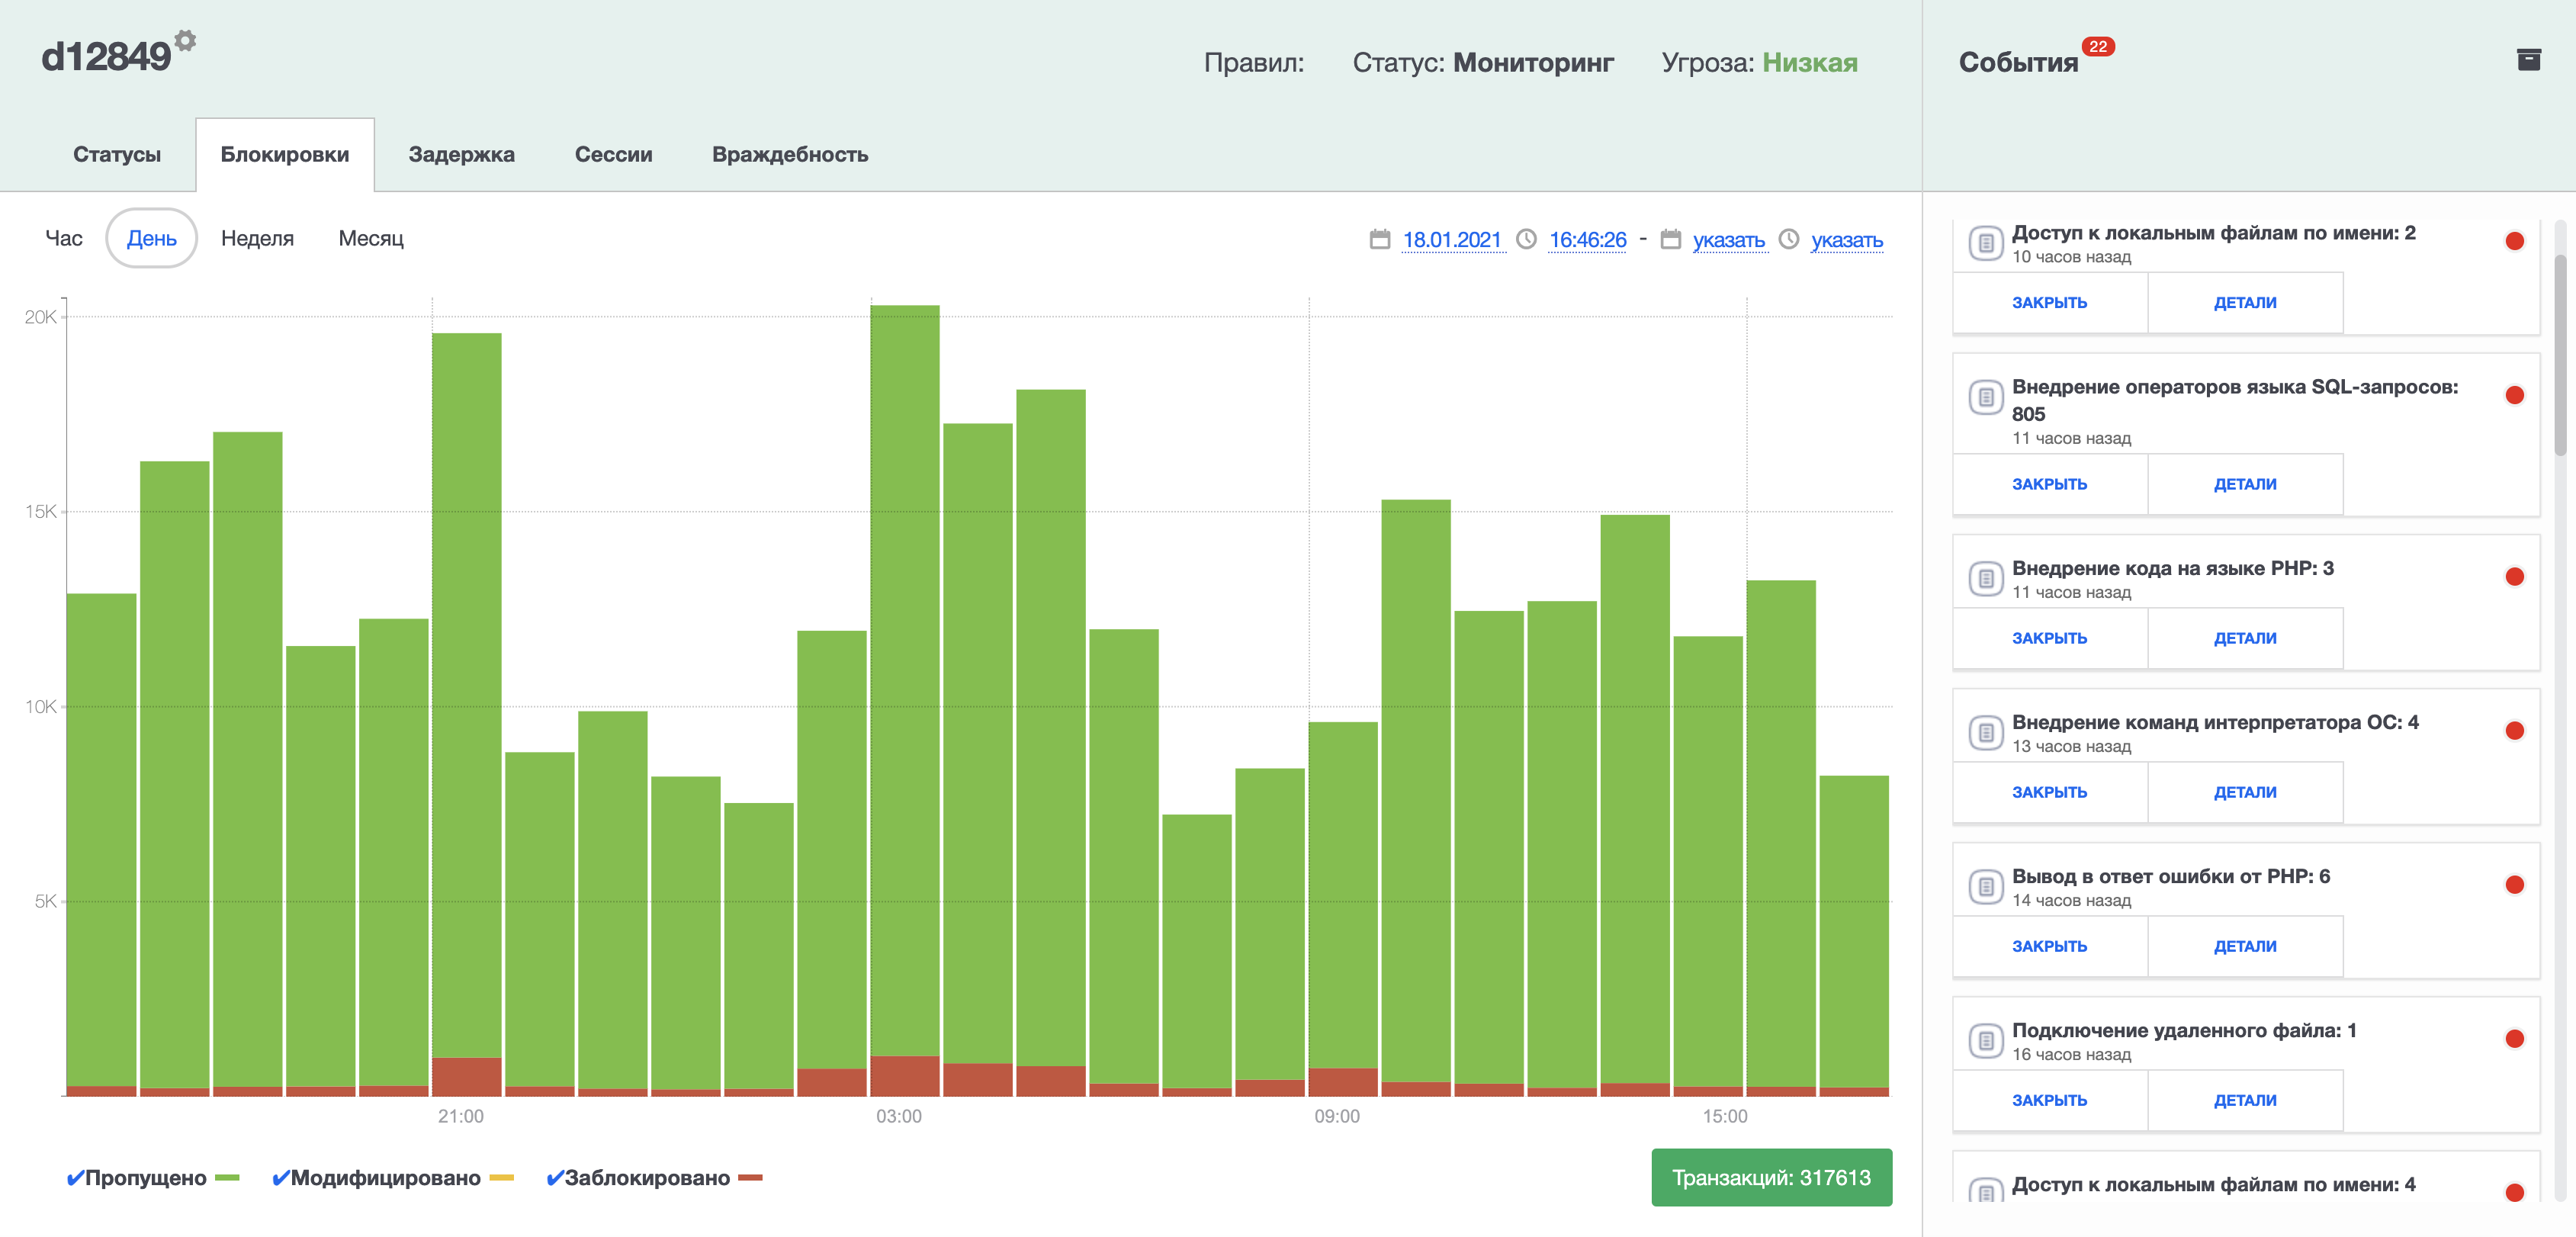Image resolution: width=2576 pixels, height=1237 pixels.
Task: Click document icon on SQL injection event
Action: (1985, 397)
